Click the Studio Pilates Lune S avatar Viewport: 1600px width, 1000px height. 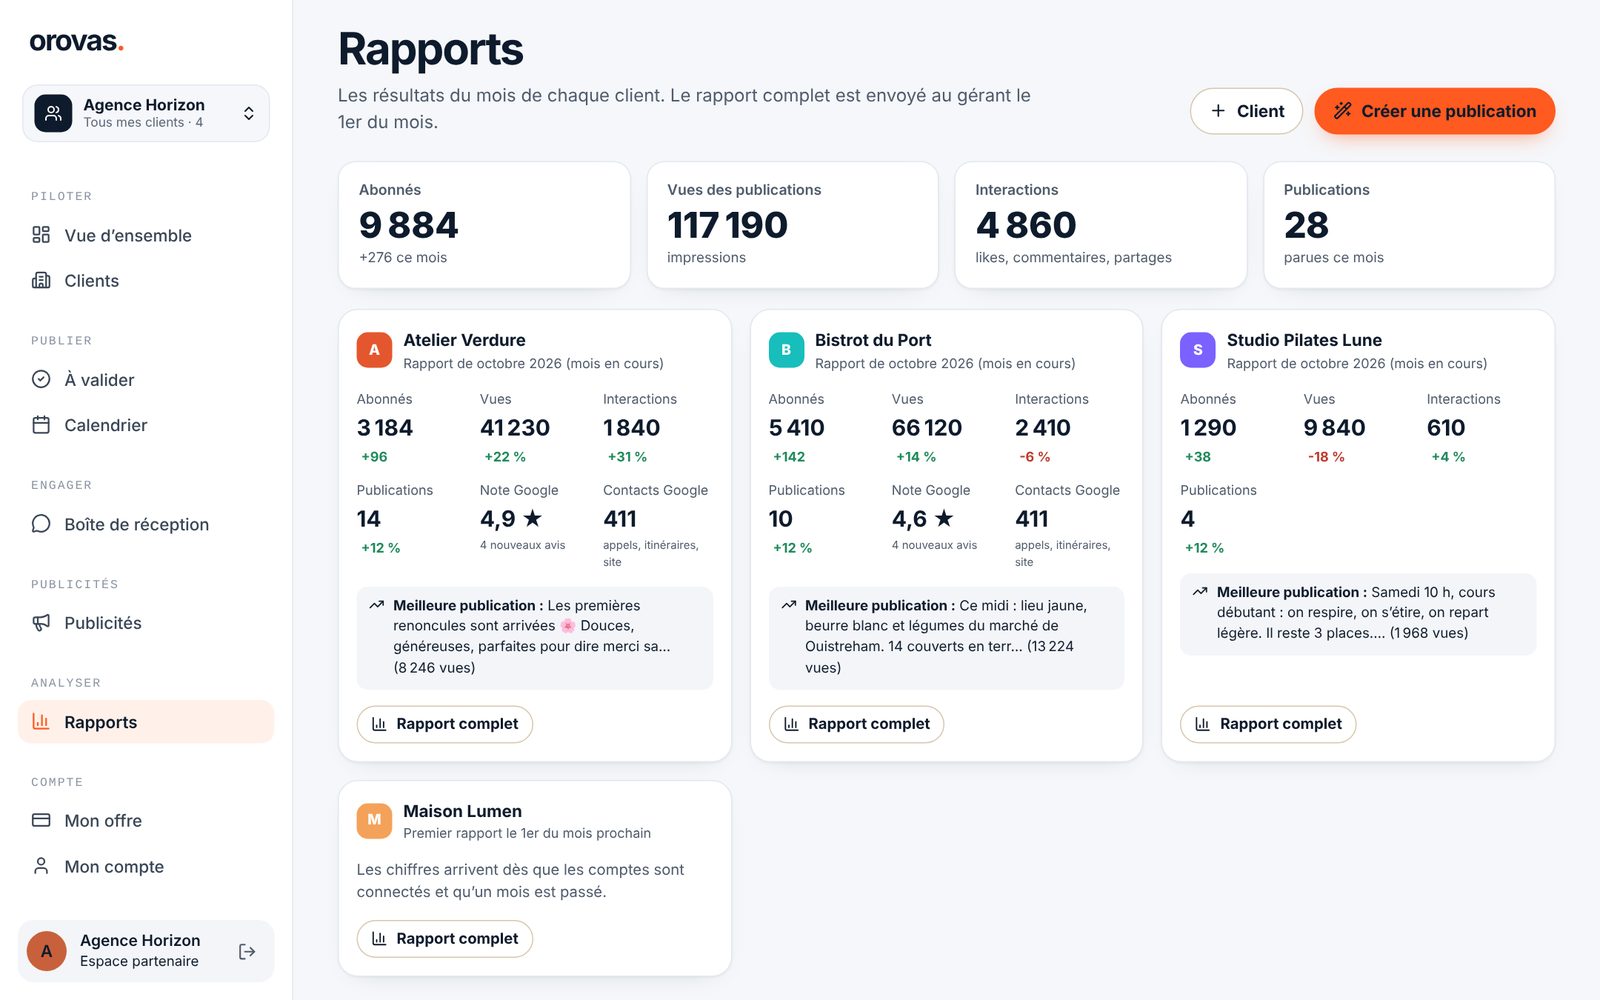1198,350
